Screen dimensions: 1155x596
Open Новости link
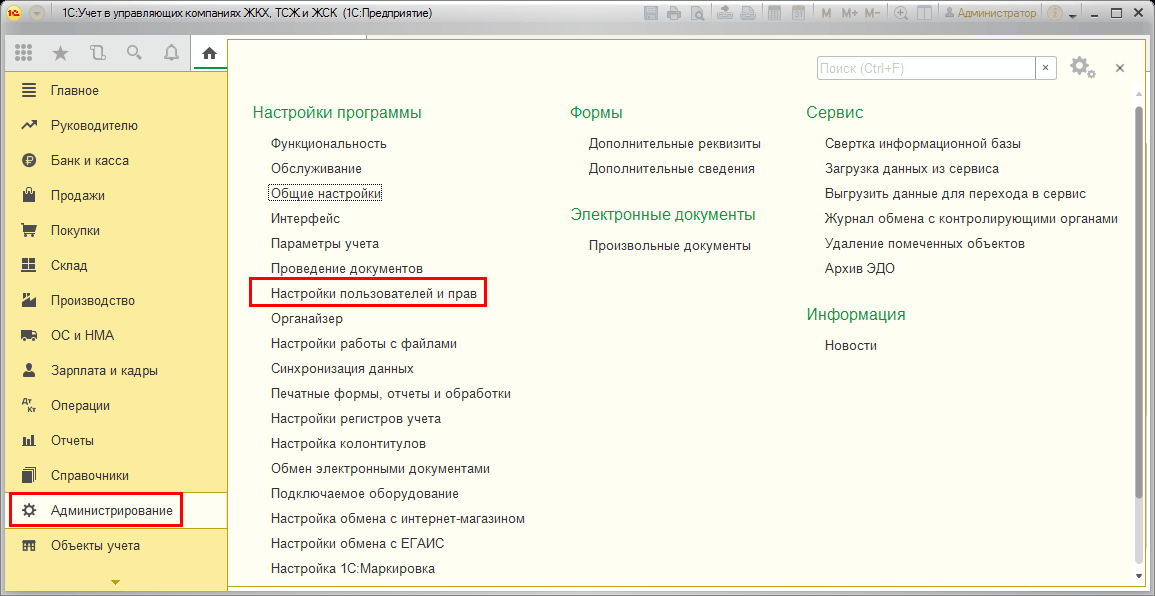pos(851,346)
